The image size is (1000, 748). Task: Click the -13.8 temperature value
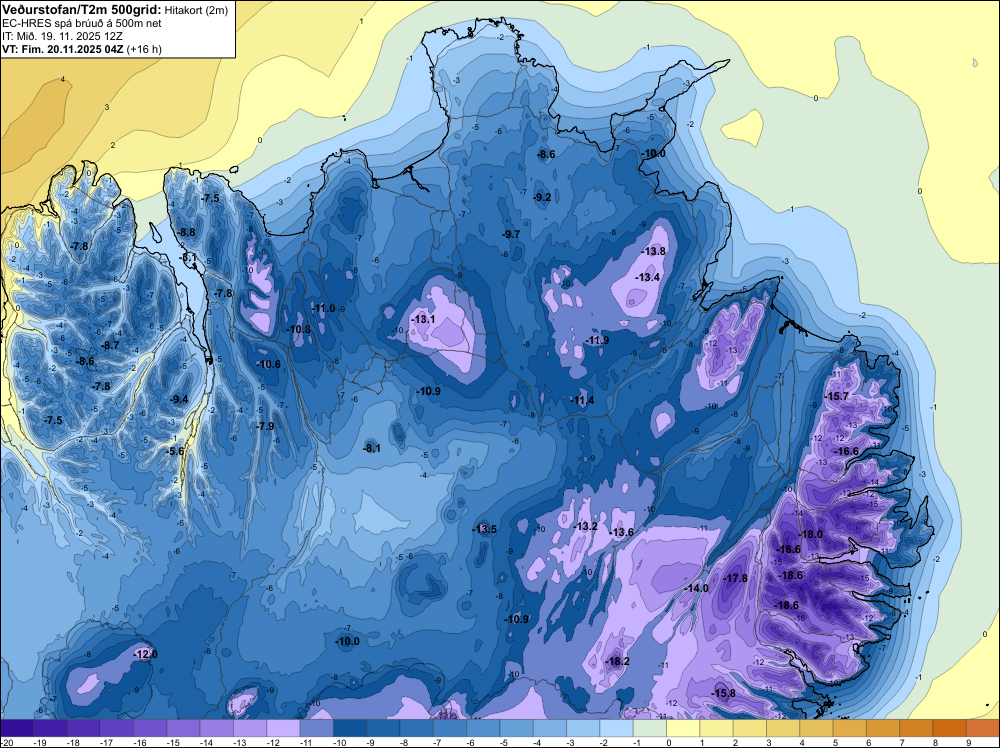coord(654,252)
